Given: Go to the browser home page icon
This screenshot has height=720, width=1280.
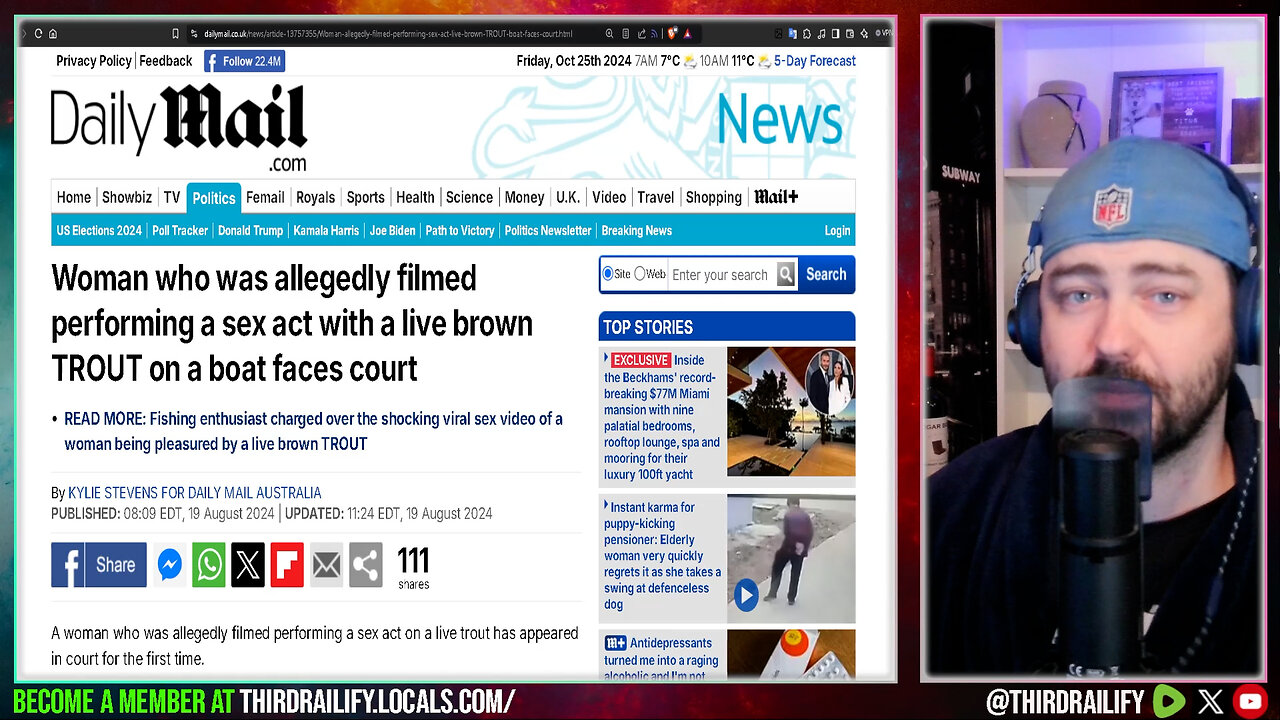Looking at the screenshot, I should click(53, 33).
